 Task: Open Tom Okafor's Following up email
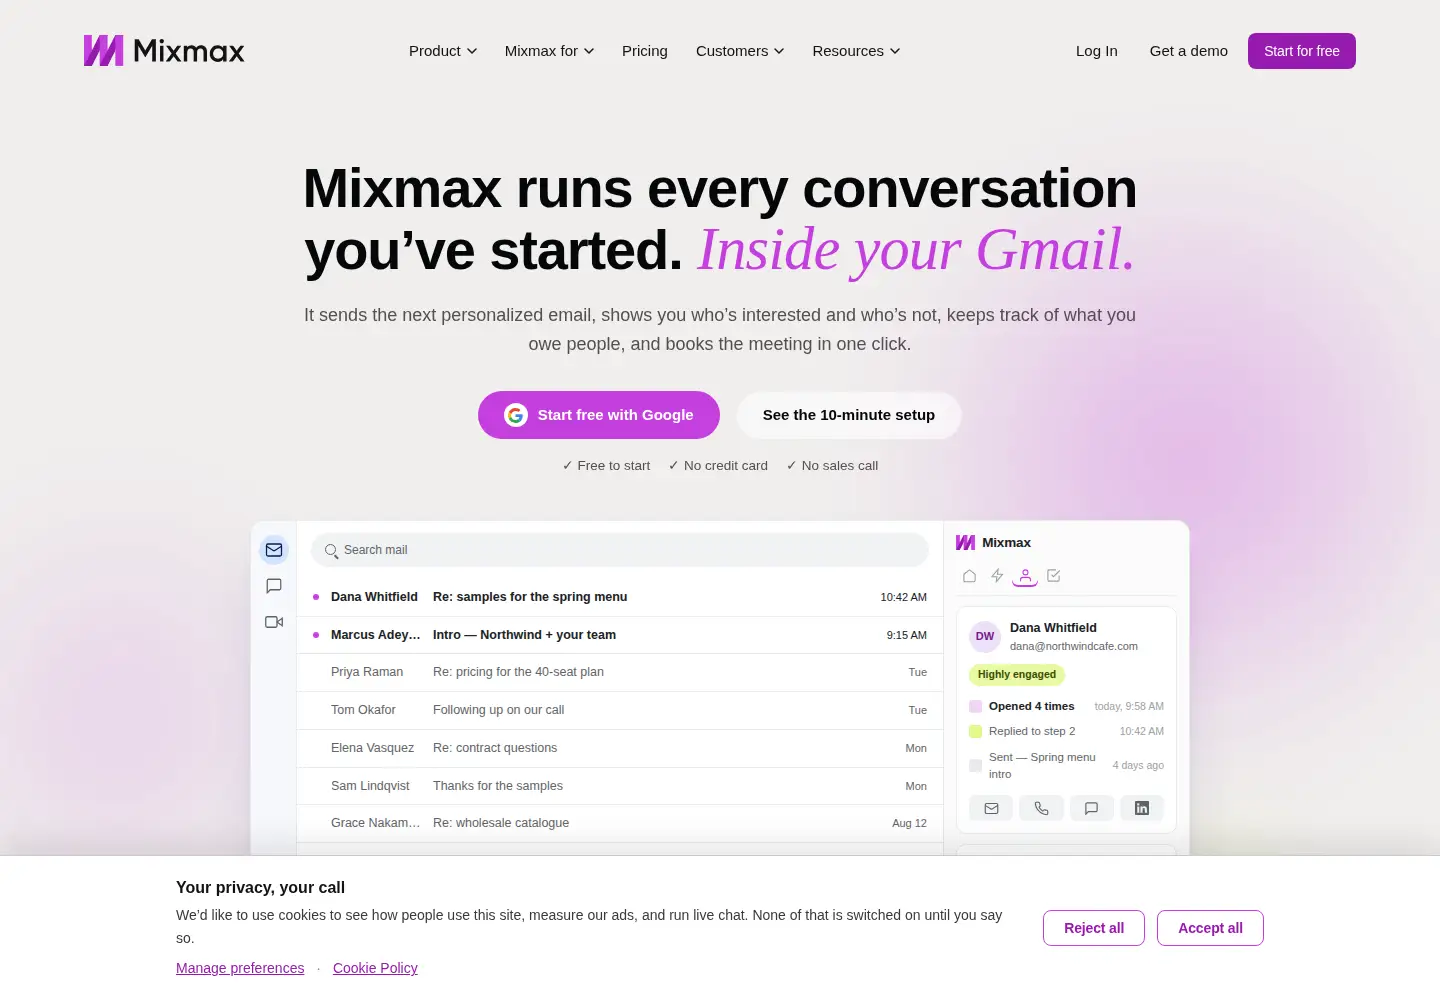coord(620,710)
